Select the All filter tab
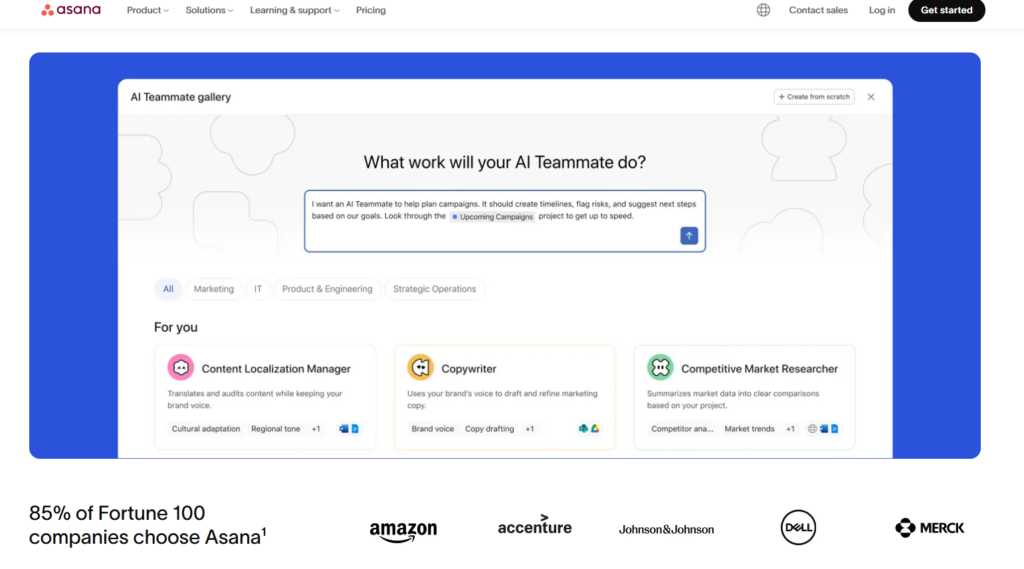This screenshot has height=569, width=1024. click(x=168, y=289)
